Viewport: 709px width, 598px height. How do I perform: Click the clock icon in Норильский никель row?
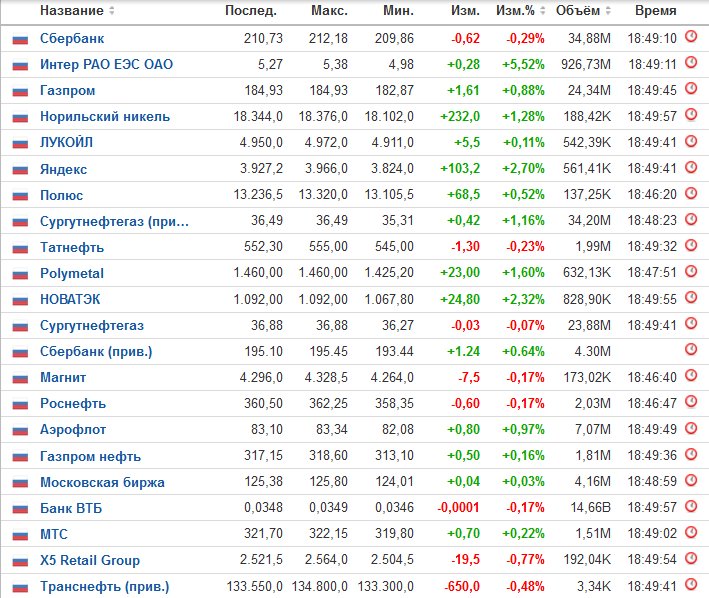(691, 114)
